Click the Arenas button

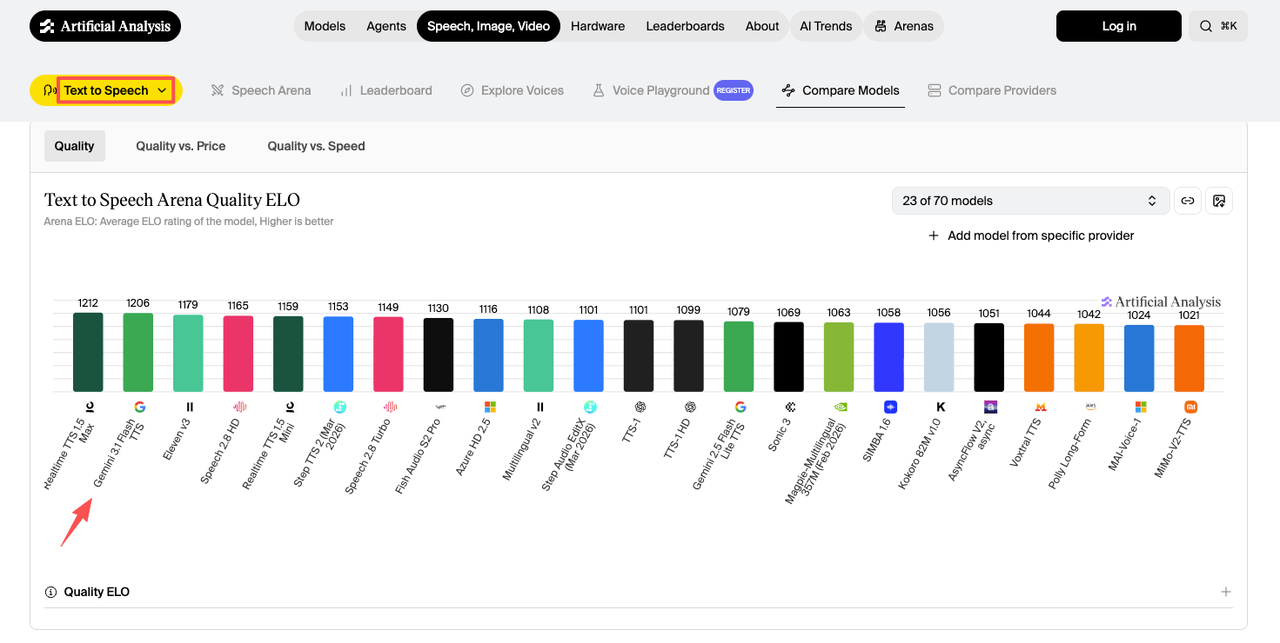coord(904,26)
